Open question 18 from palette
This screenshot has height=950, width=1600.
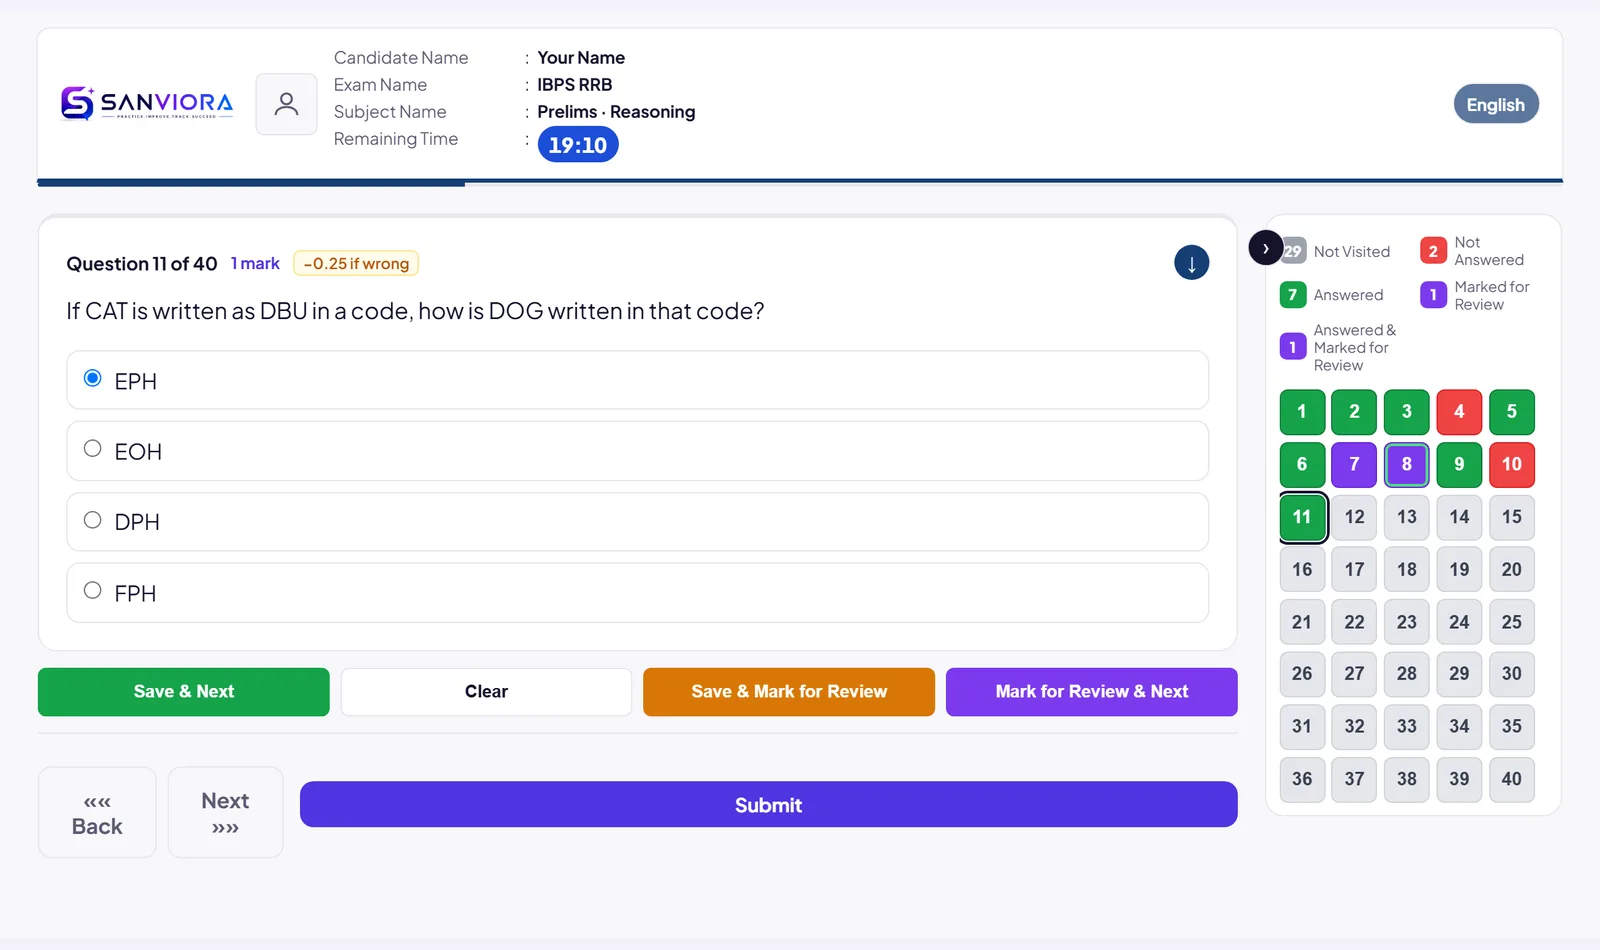click(1407, 570)
